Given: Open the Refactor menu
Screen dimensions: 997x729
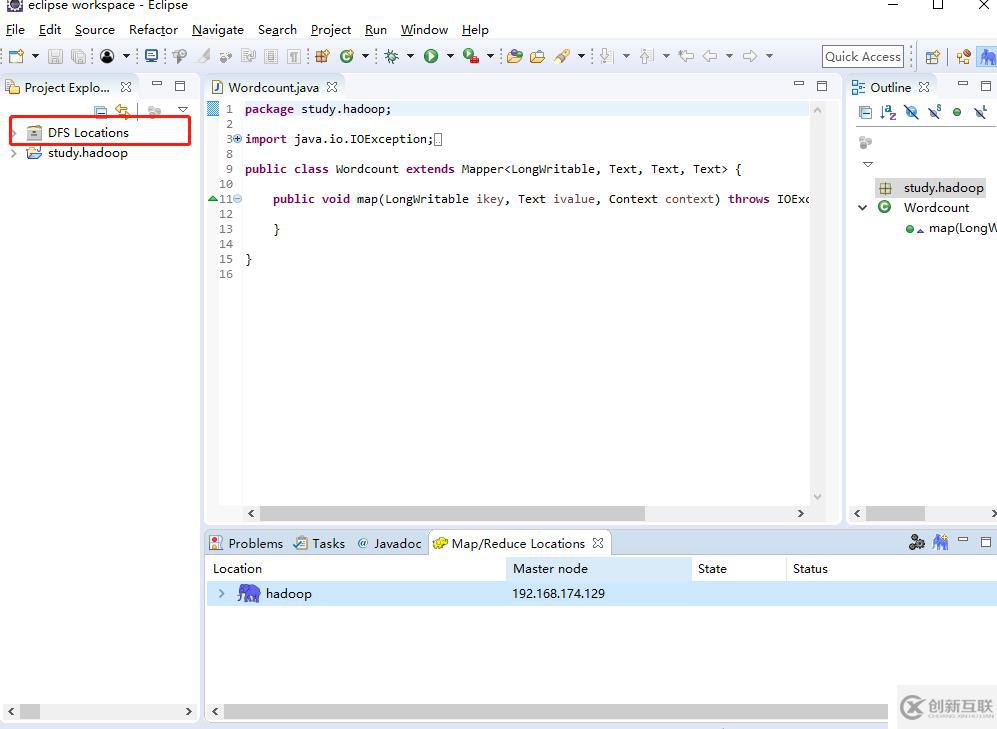Looking at the screenshot, I should point(153,30).
